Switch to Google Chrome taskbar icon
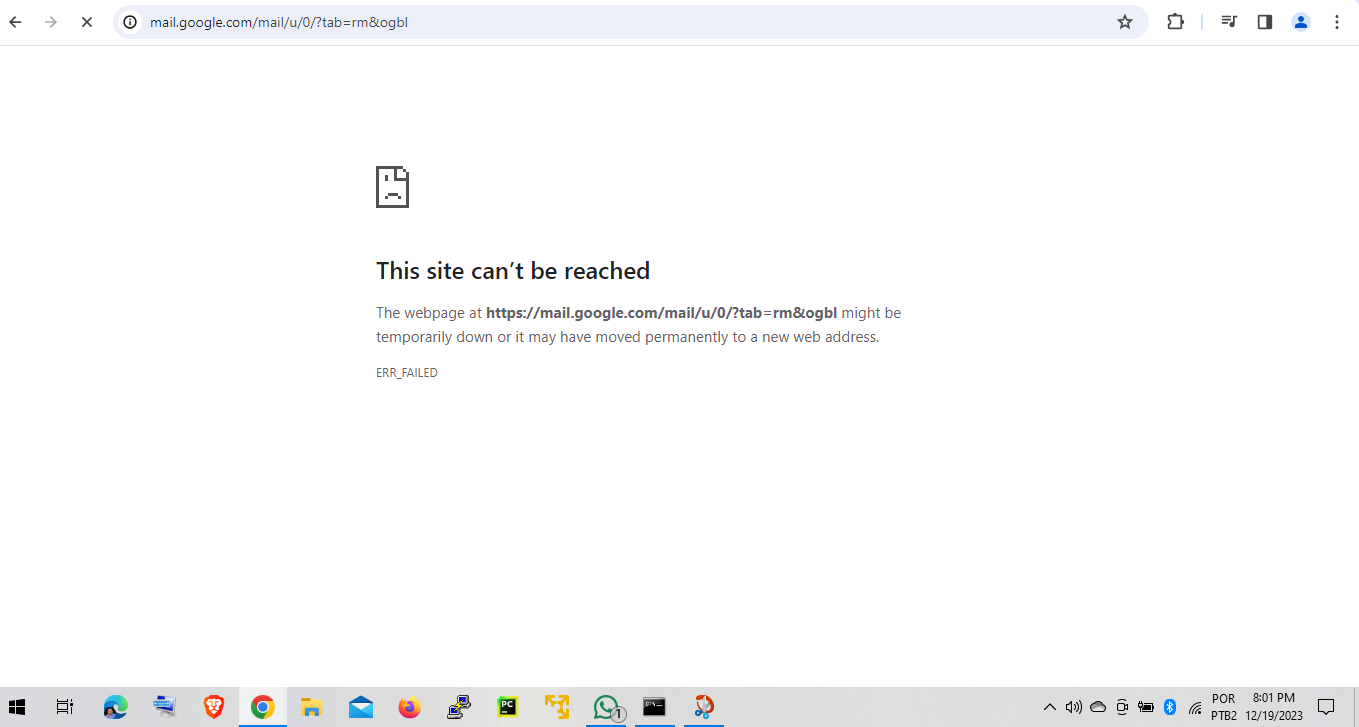 [263, 707]
